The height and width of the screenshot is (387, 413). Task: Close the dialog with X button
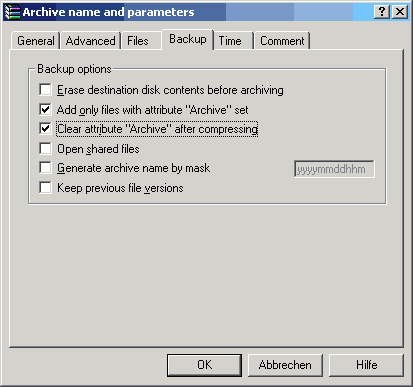(400, 12)
